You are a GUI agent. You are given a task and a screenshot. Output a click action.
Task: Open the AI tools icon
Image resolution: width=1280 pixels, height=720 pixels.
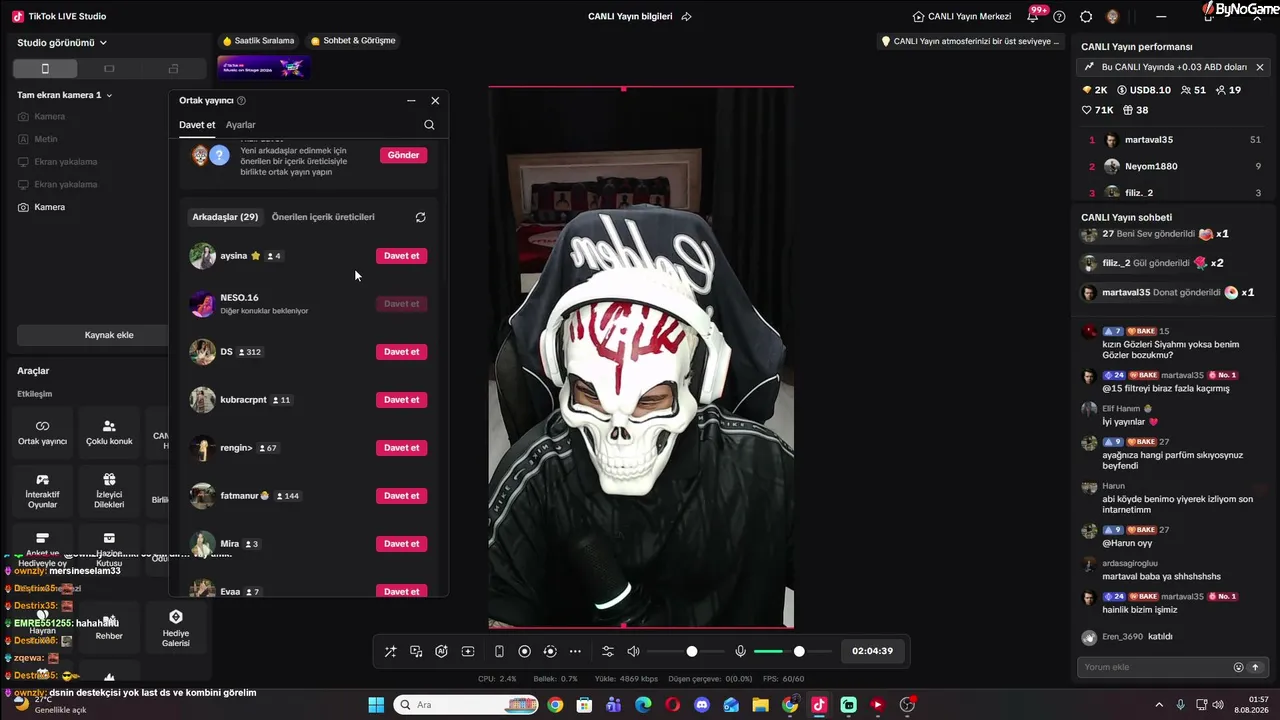[x=441, y=651]
